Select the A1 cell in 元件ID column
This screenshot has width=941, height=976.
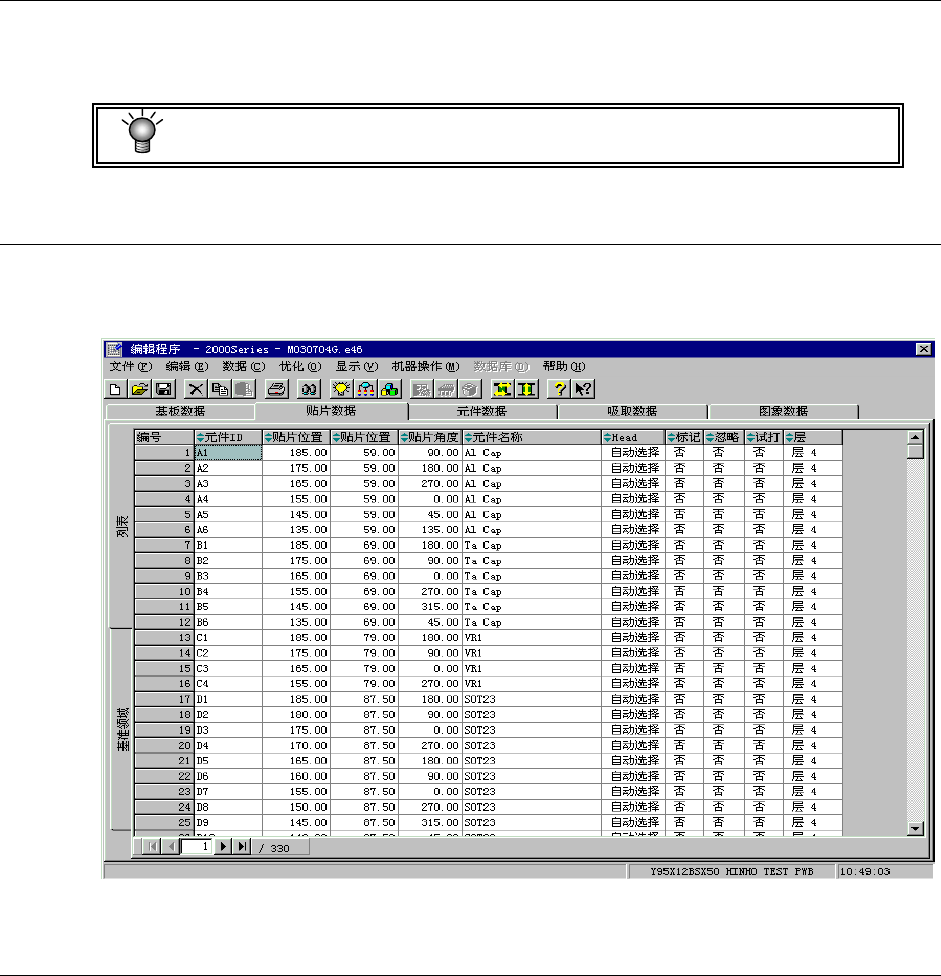(228, 453)
